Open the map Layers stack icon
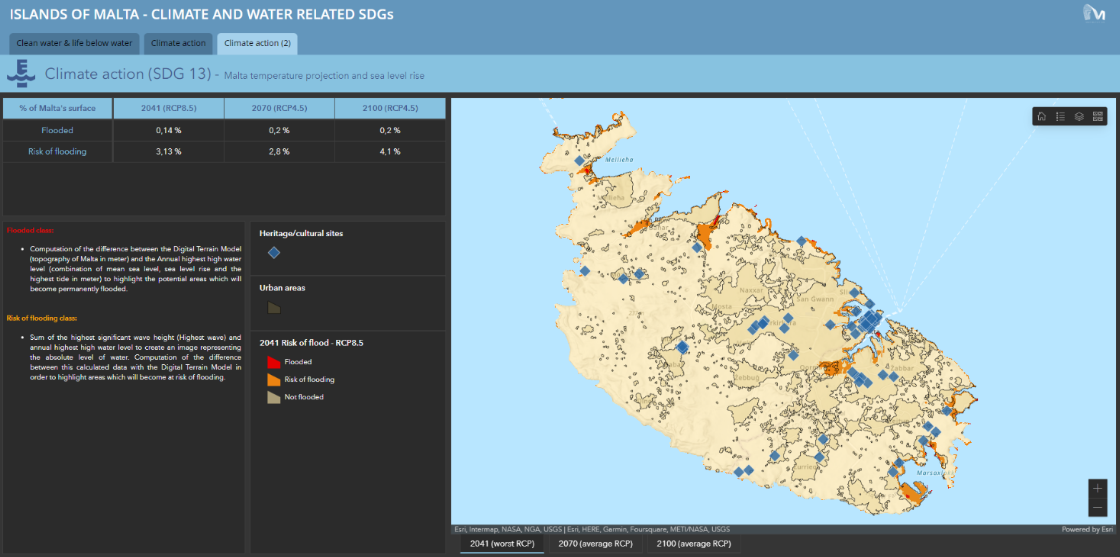Viewport: 1120px width, 557px height. click(x=1079, y=116)
